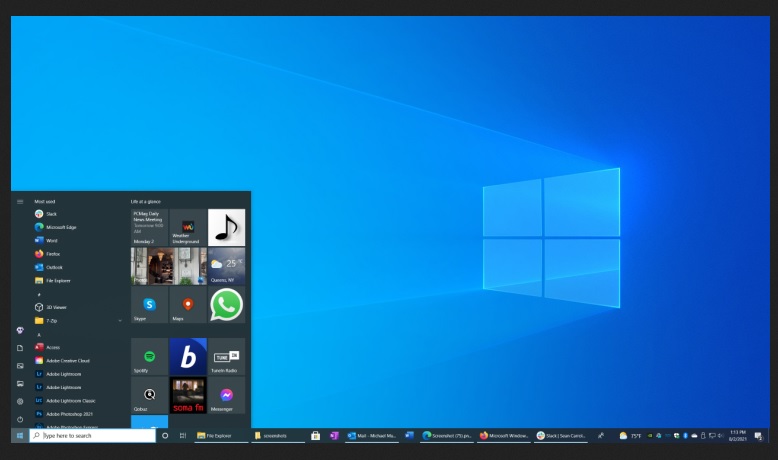Open the volume icon in system tray
This screenshot has width=778, height=460.
point(721,436)
